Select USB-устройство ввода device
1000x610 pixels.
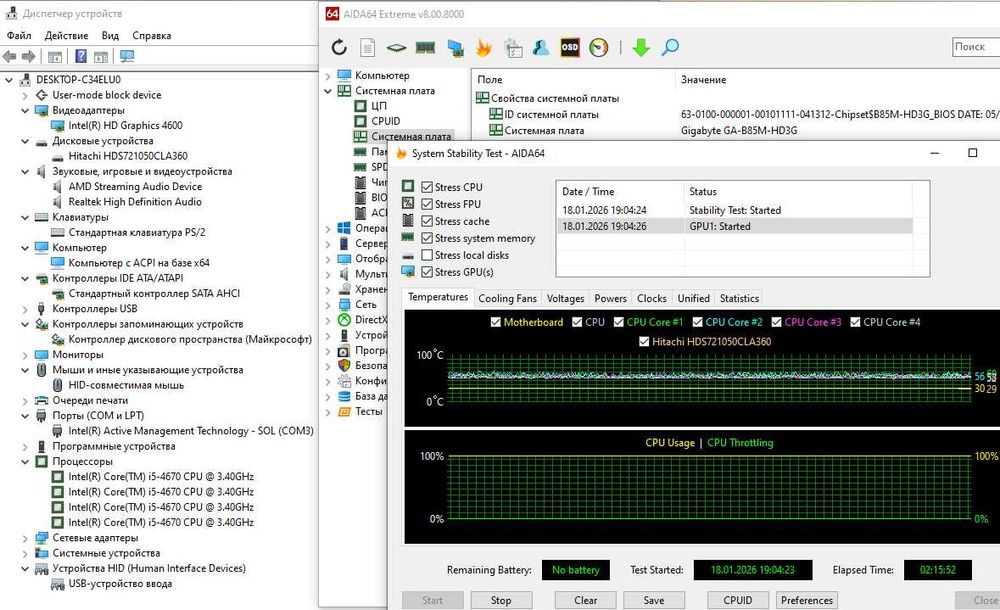point(120,583)
